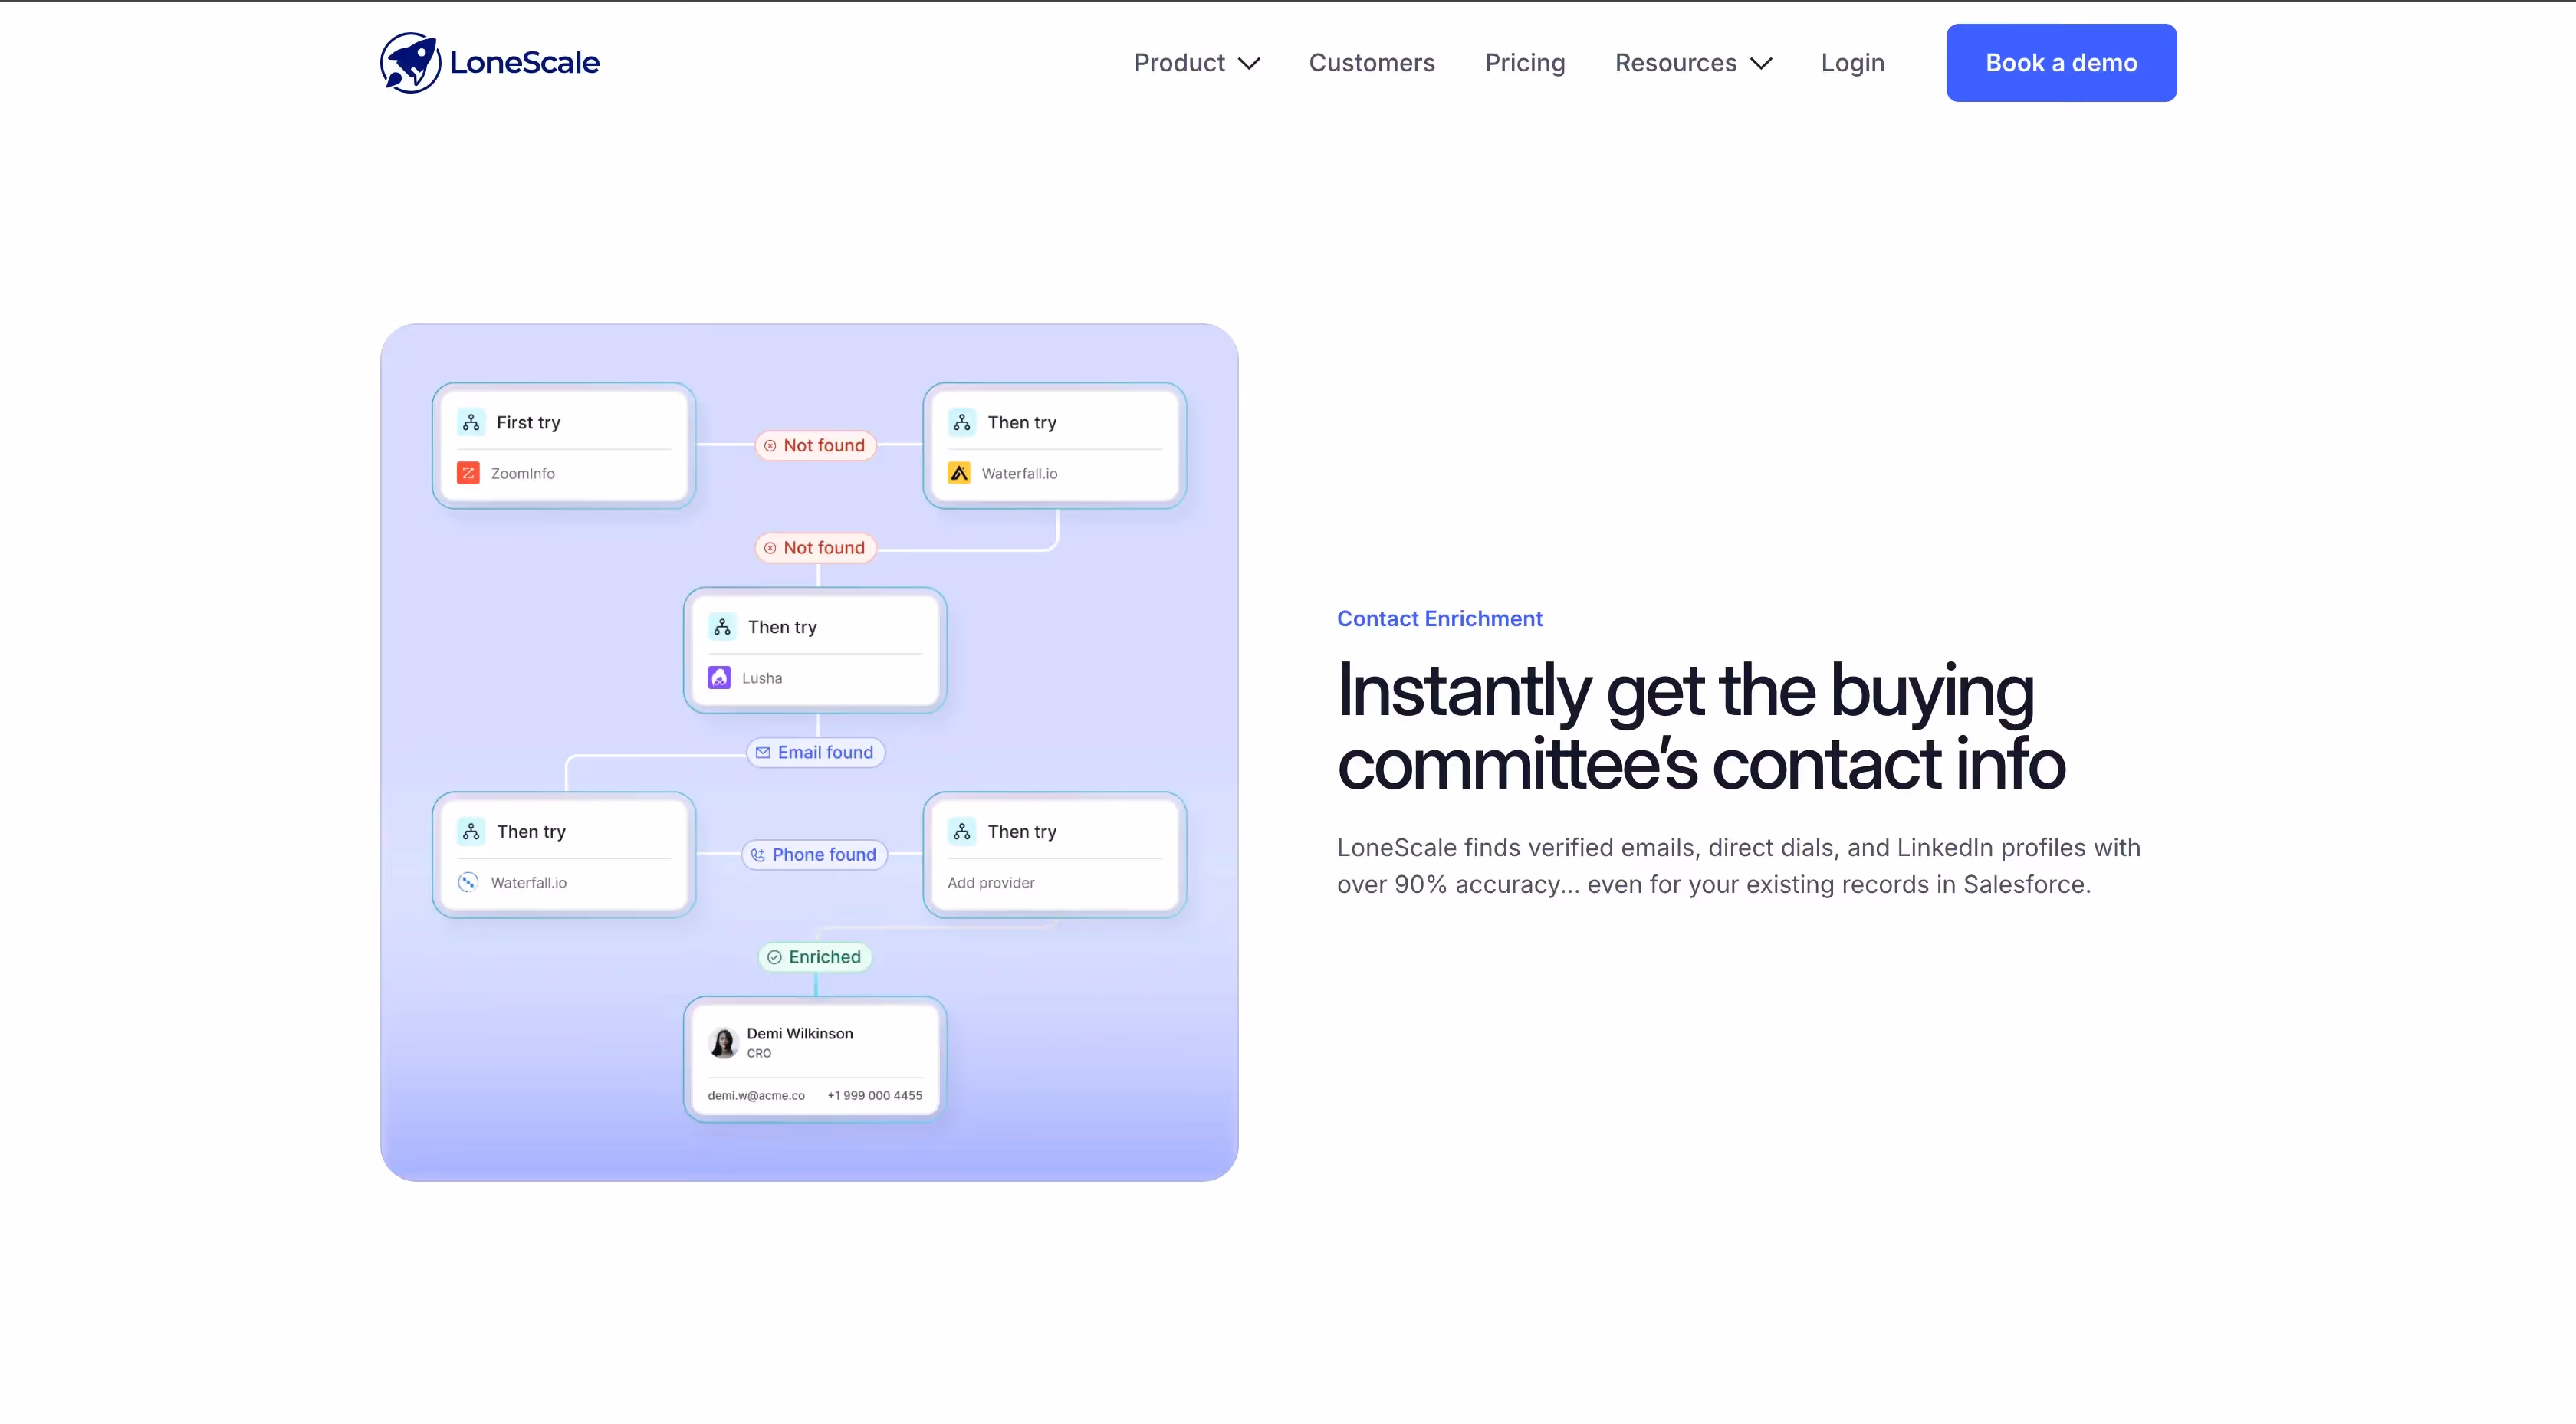The width and height of the screenshot is (2576, 1424).
Task: Click the purple Lusha provider icon
Action: (719, 678)
